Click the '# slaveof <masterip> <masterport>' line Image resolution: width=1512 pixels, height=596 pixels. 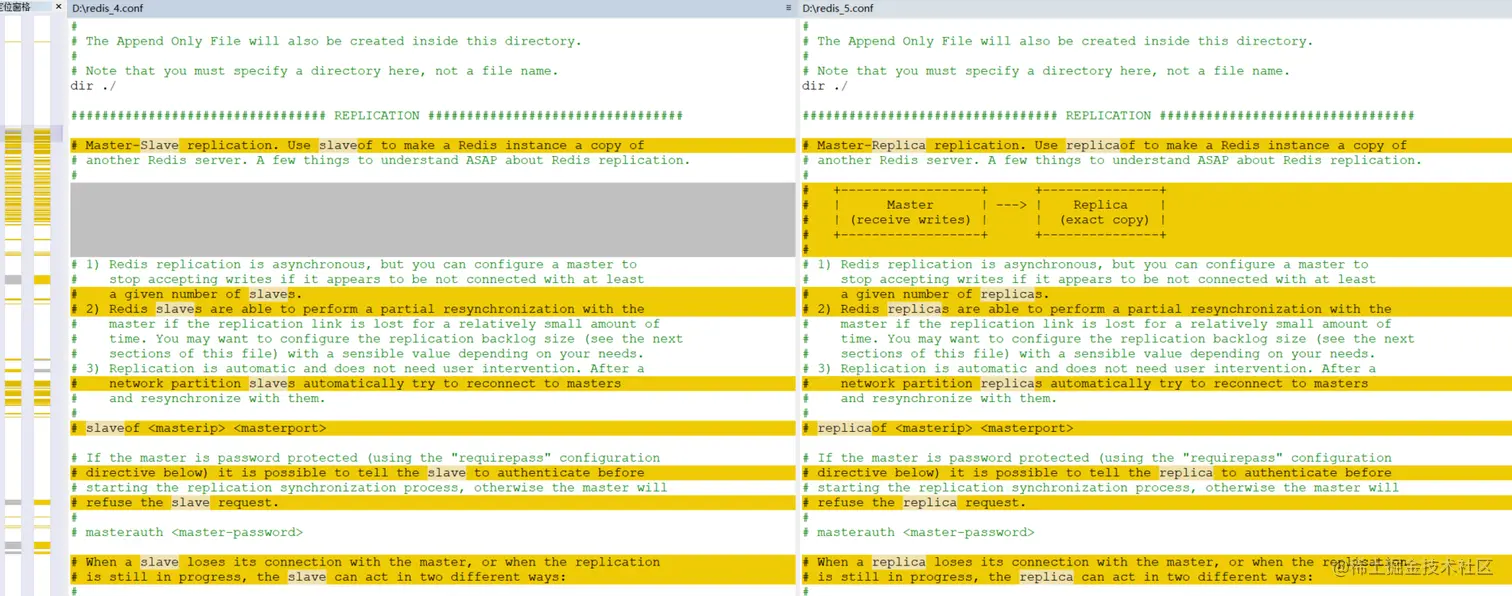pyautogui.click(x=432, y=428)
